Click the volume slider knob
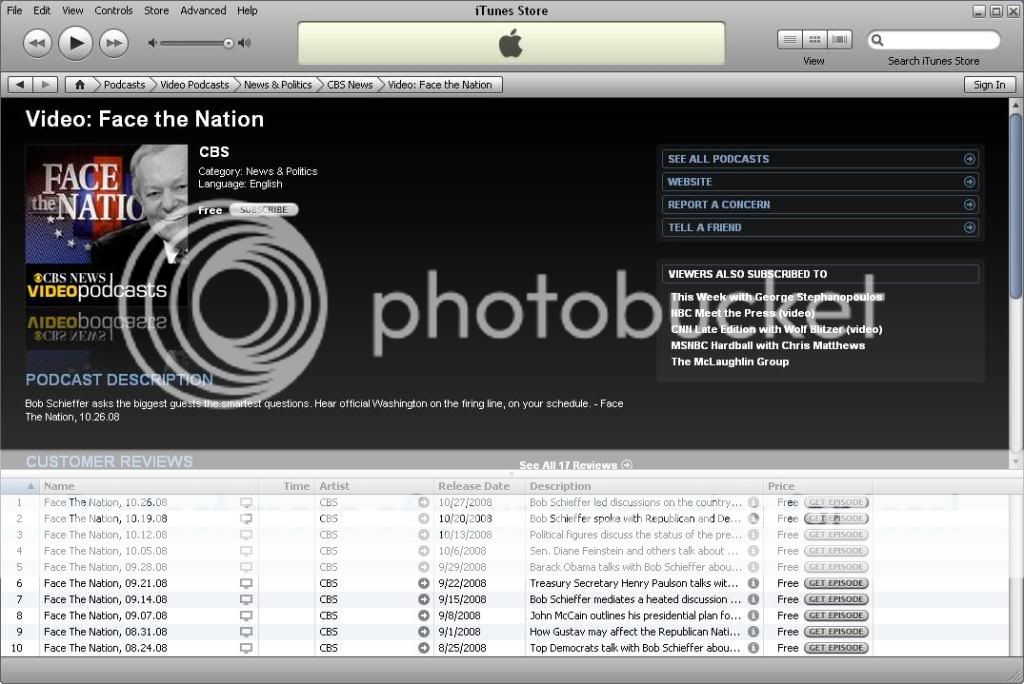Screen dimensions: 1024x684 click(x=228, y=43)
